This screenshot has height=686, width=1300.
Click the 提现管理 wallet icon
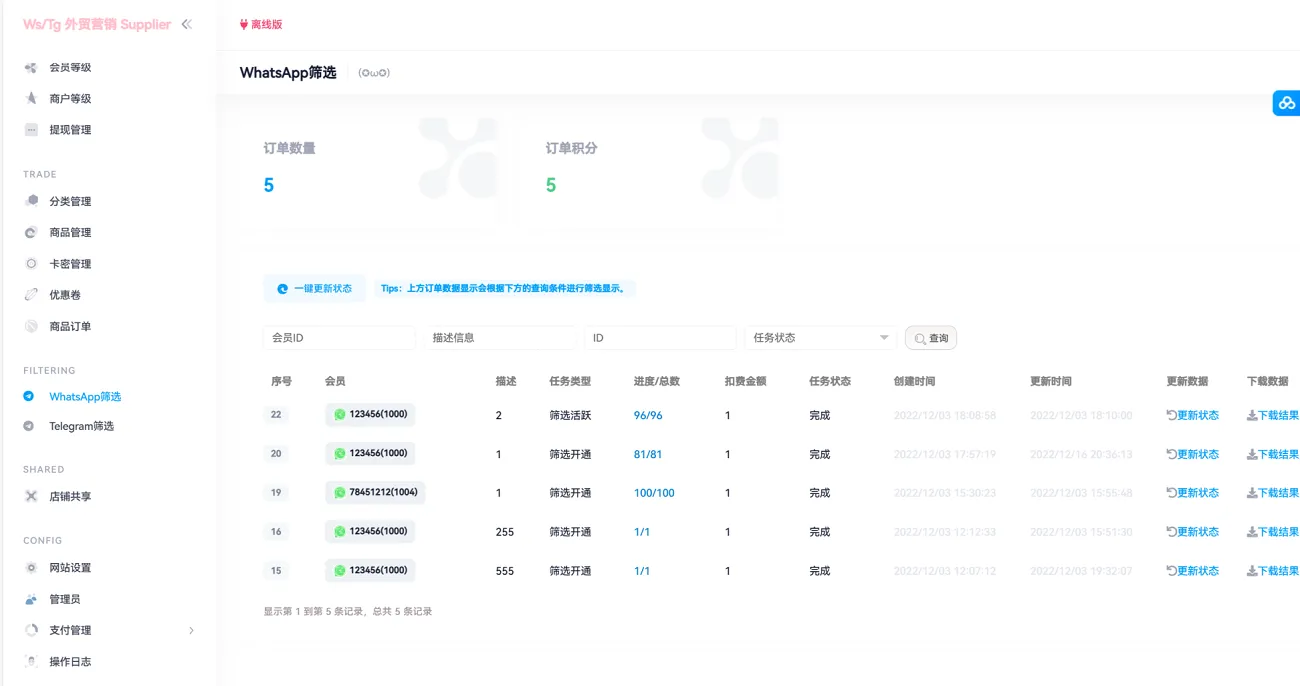click(x=28, y=129)
